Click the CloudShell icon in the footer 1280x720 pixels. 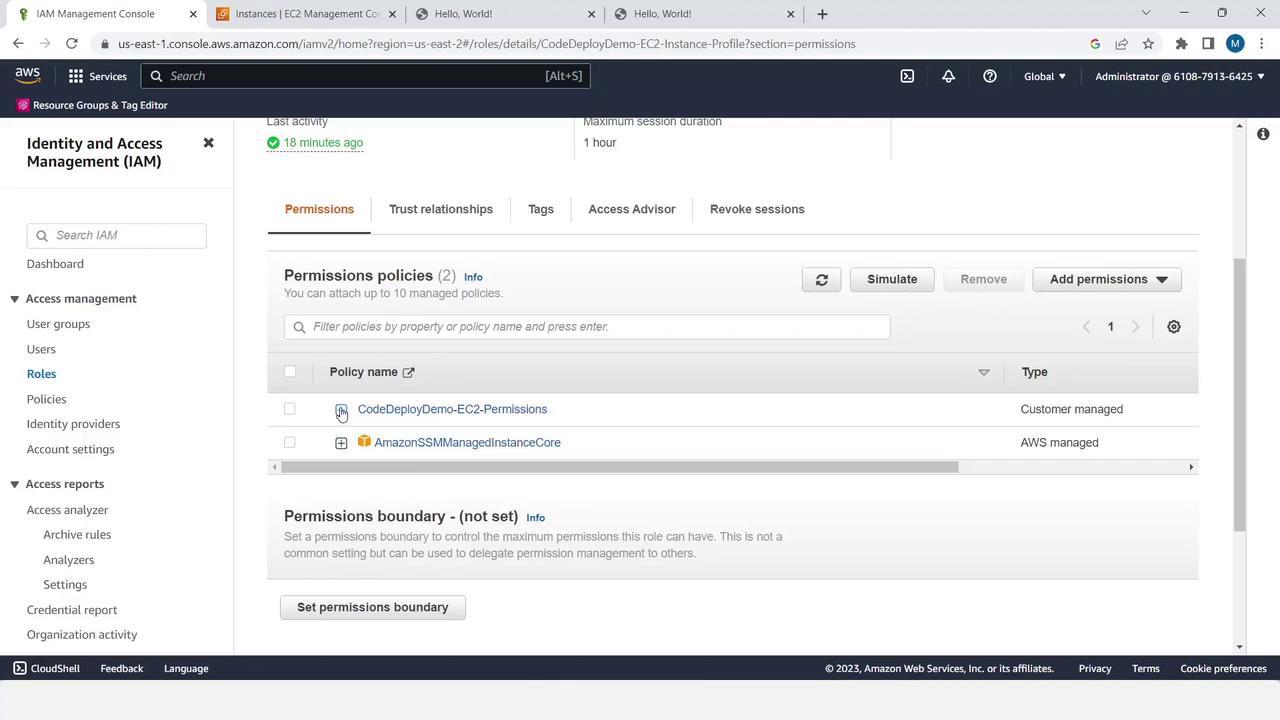19,668
